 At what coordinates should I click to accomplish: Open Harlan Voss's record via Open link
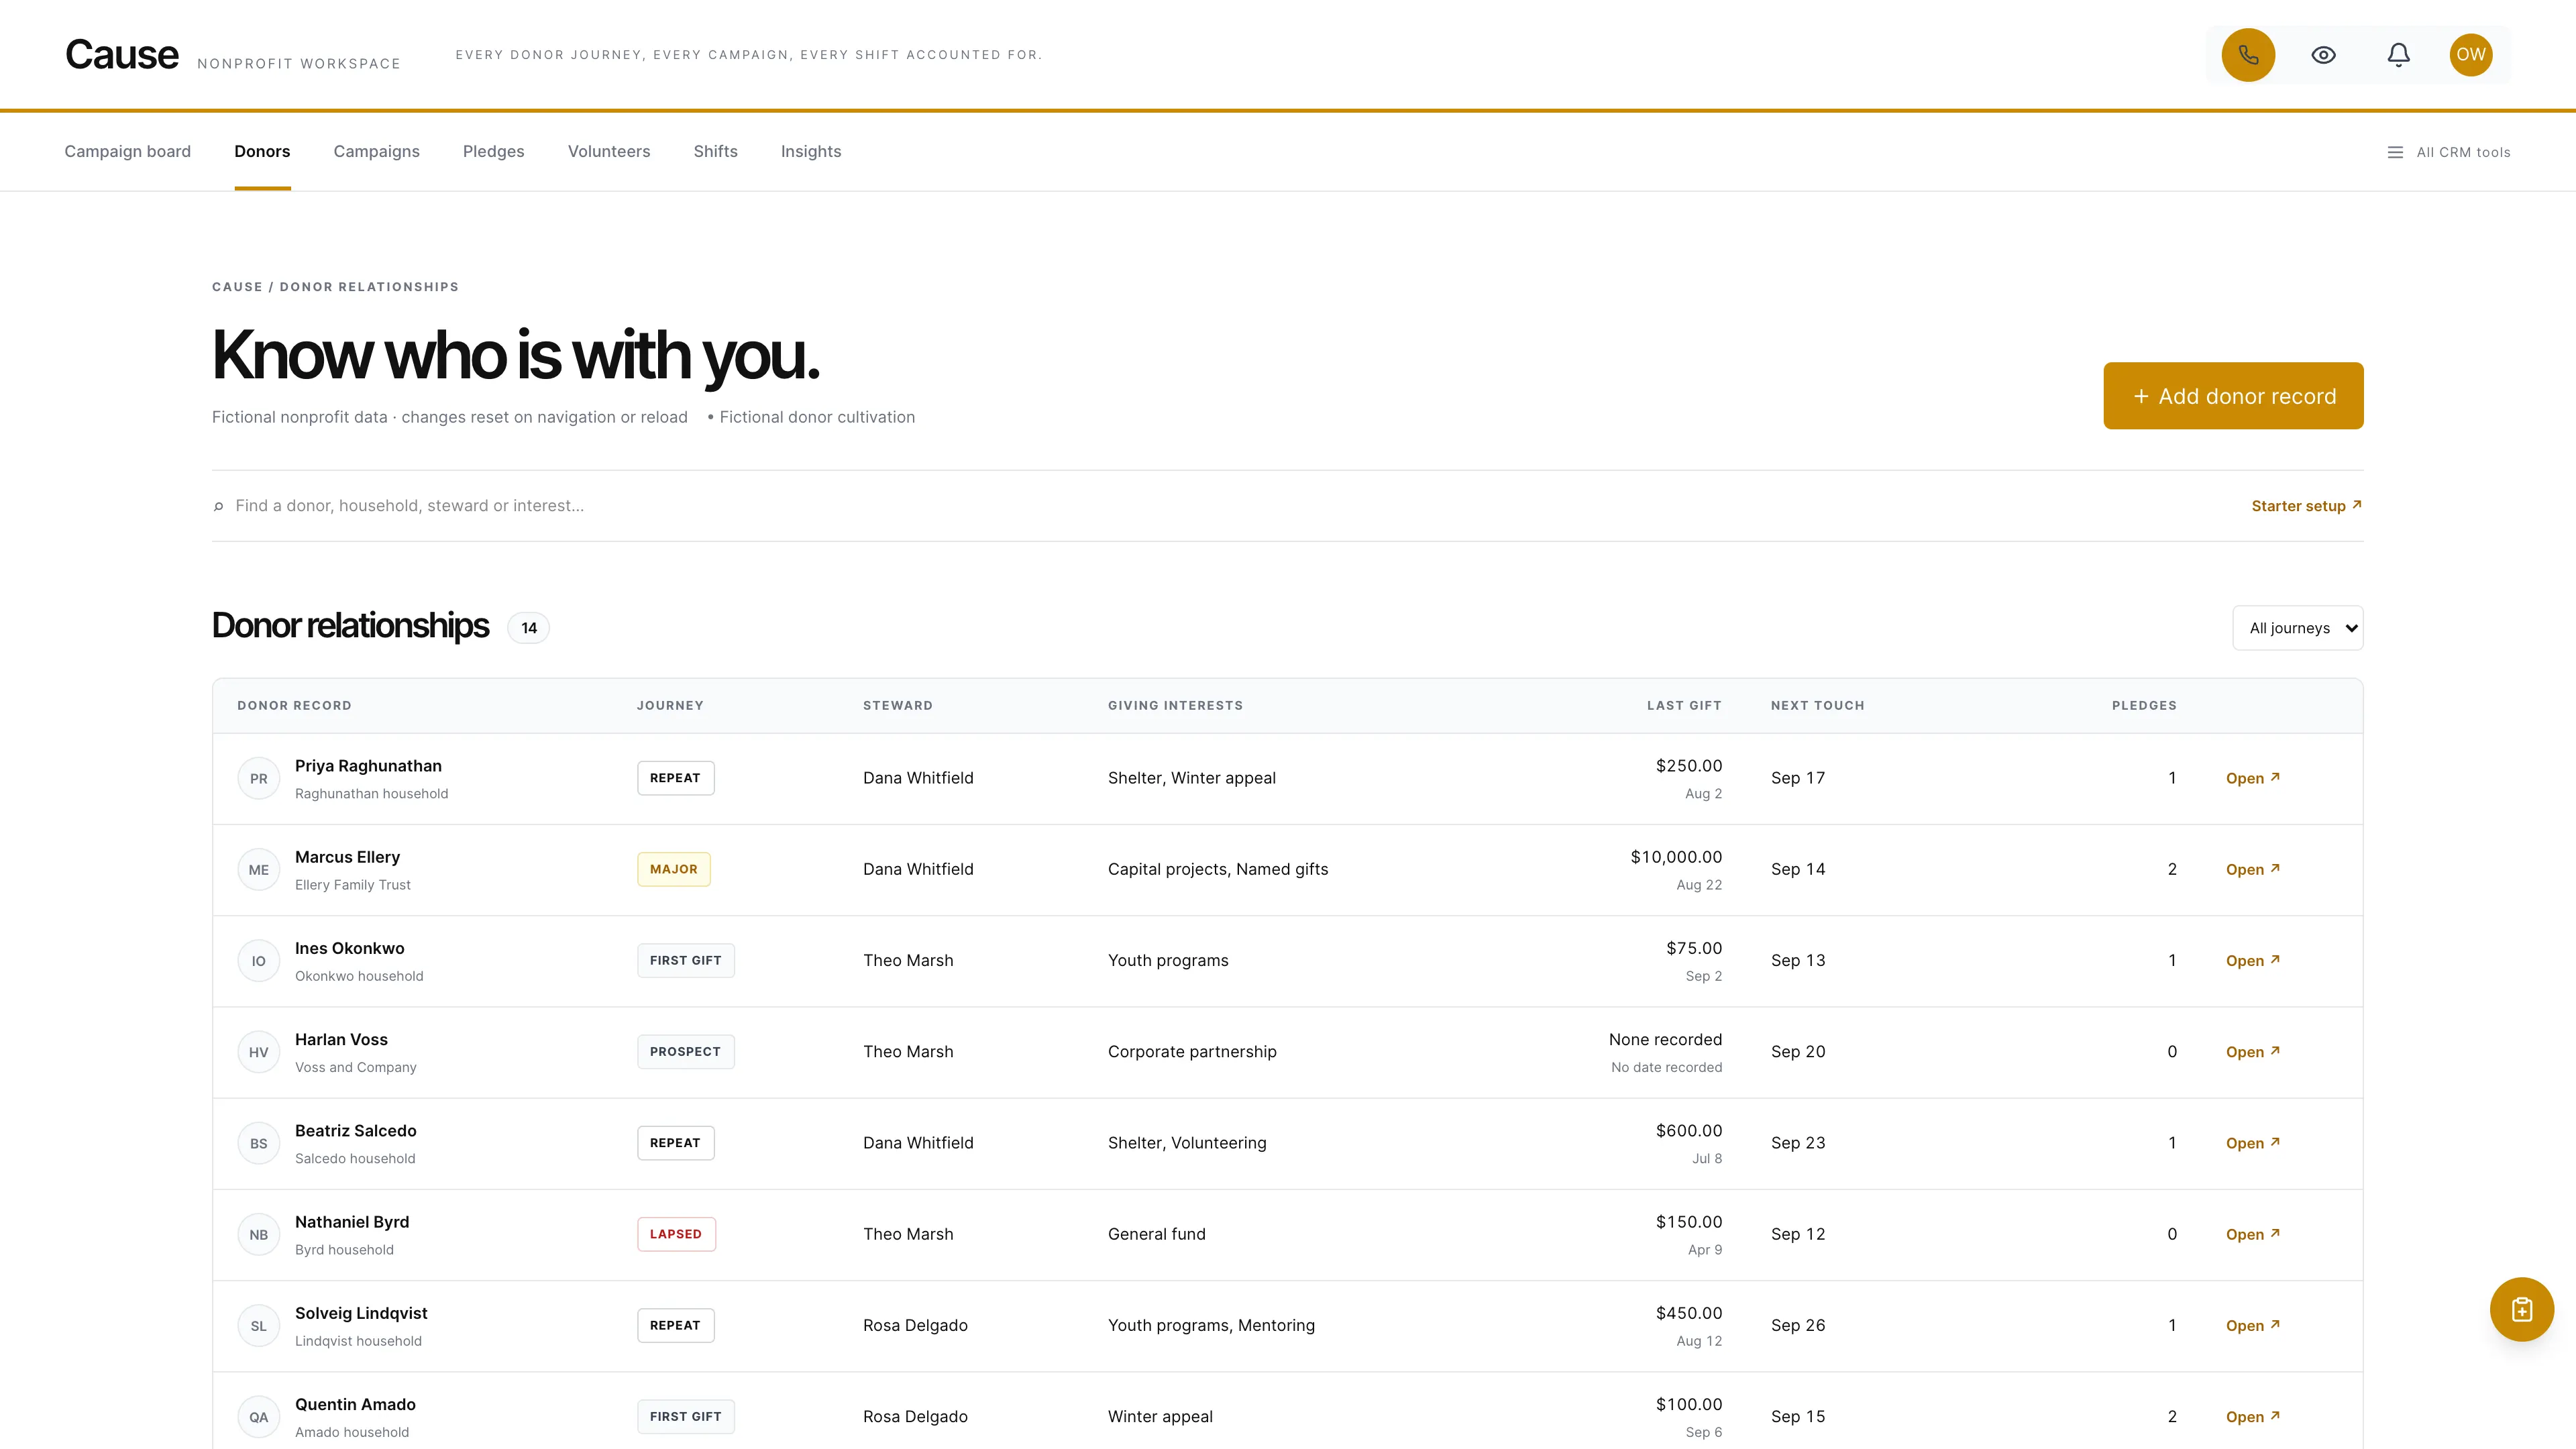[2252, 1052]
